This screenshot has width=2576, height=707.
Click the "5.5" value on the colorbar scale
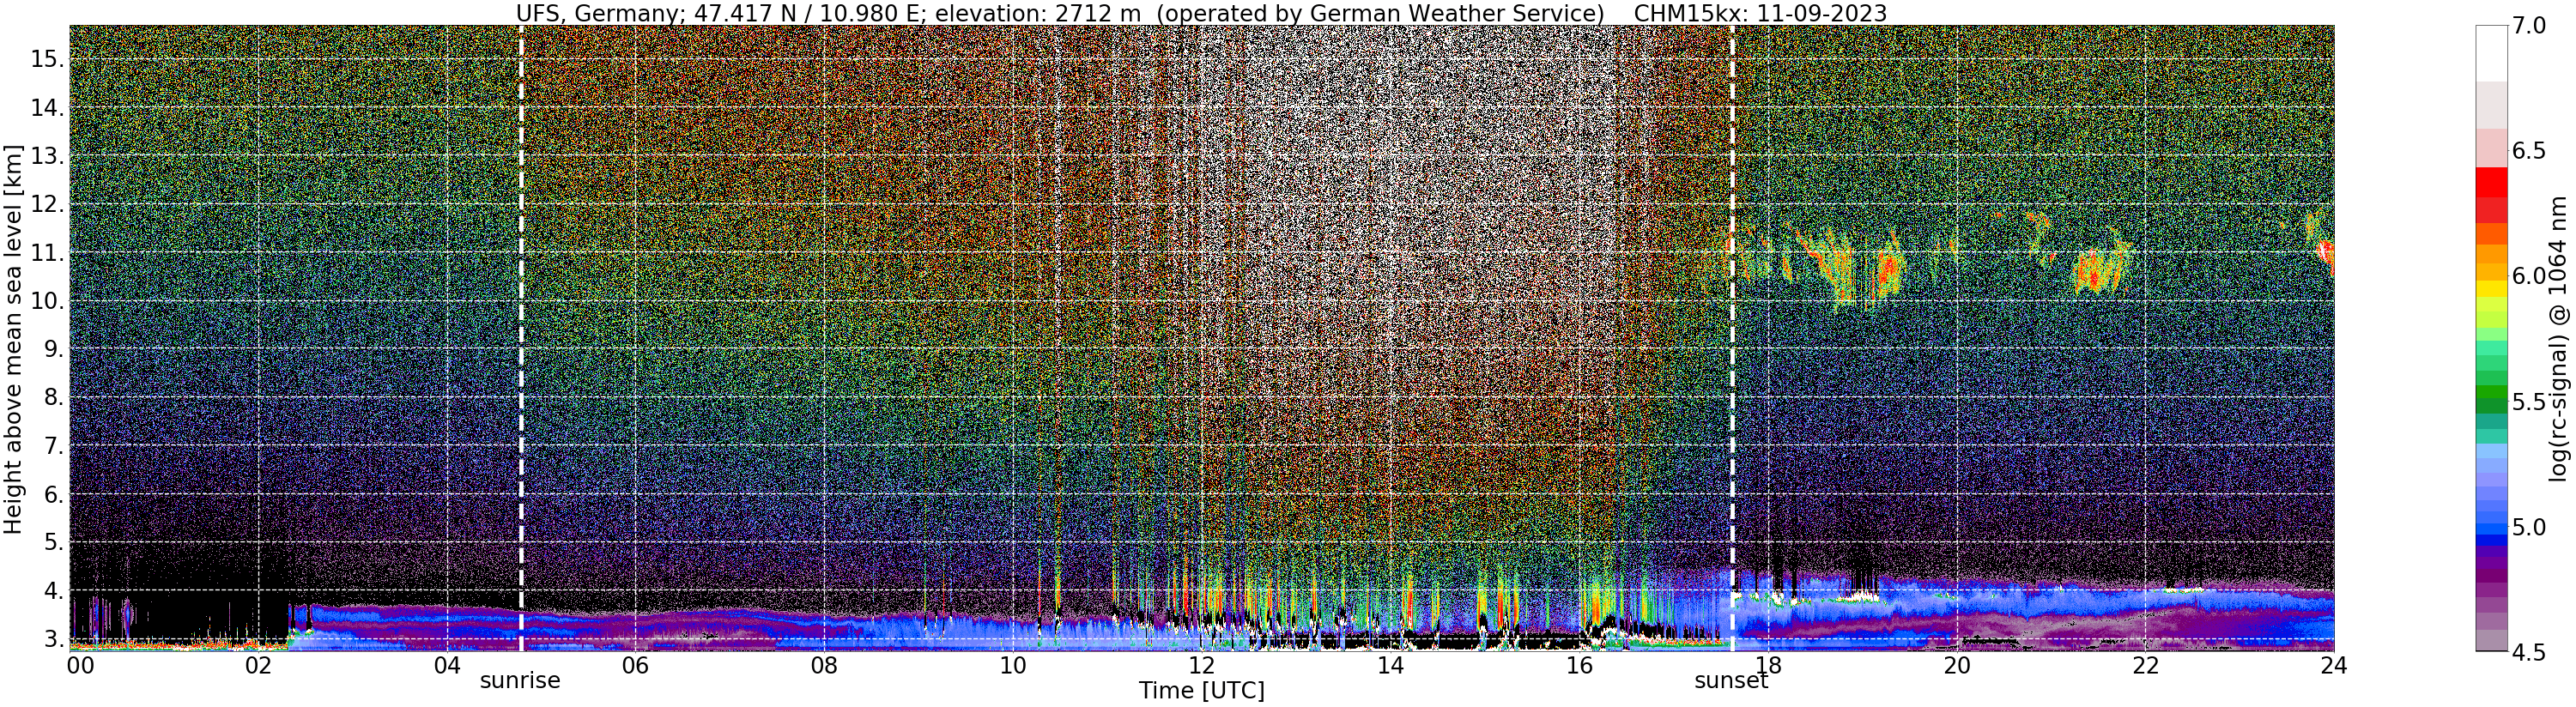click(x=2528, y=402)
